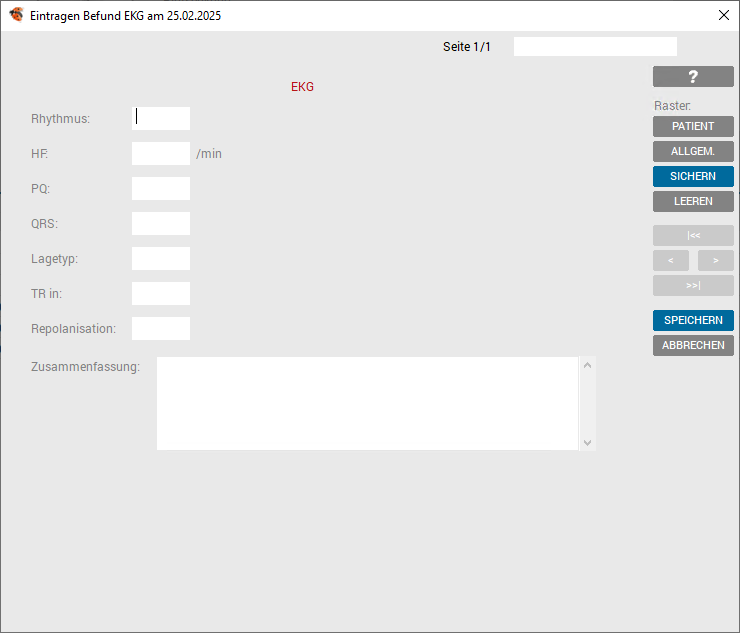Screen dimensions: 740x633
Task: Click the field beside Seite 1/1
Action: point(595,47)
